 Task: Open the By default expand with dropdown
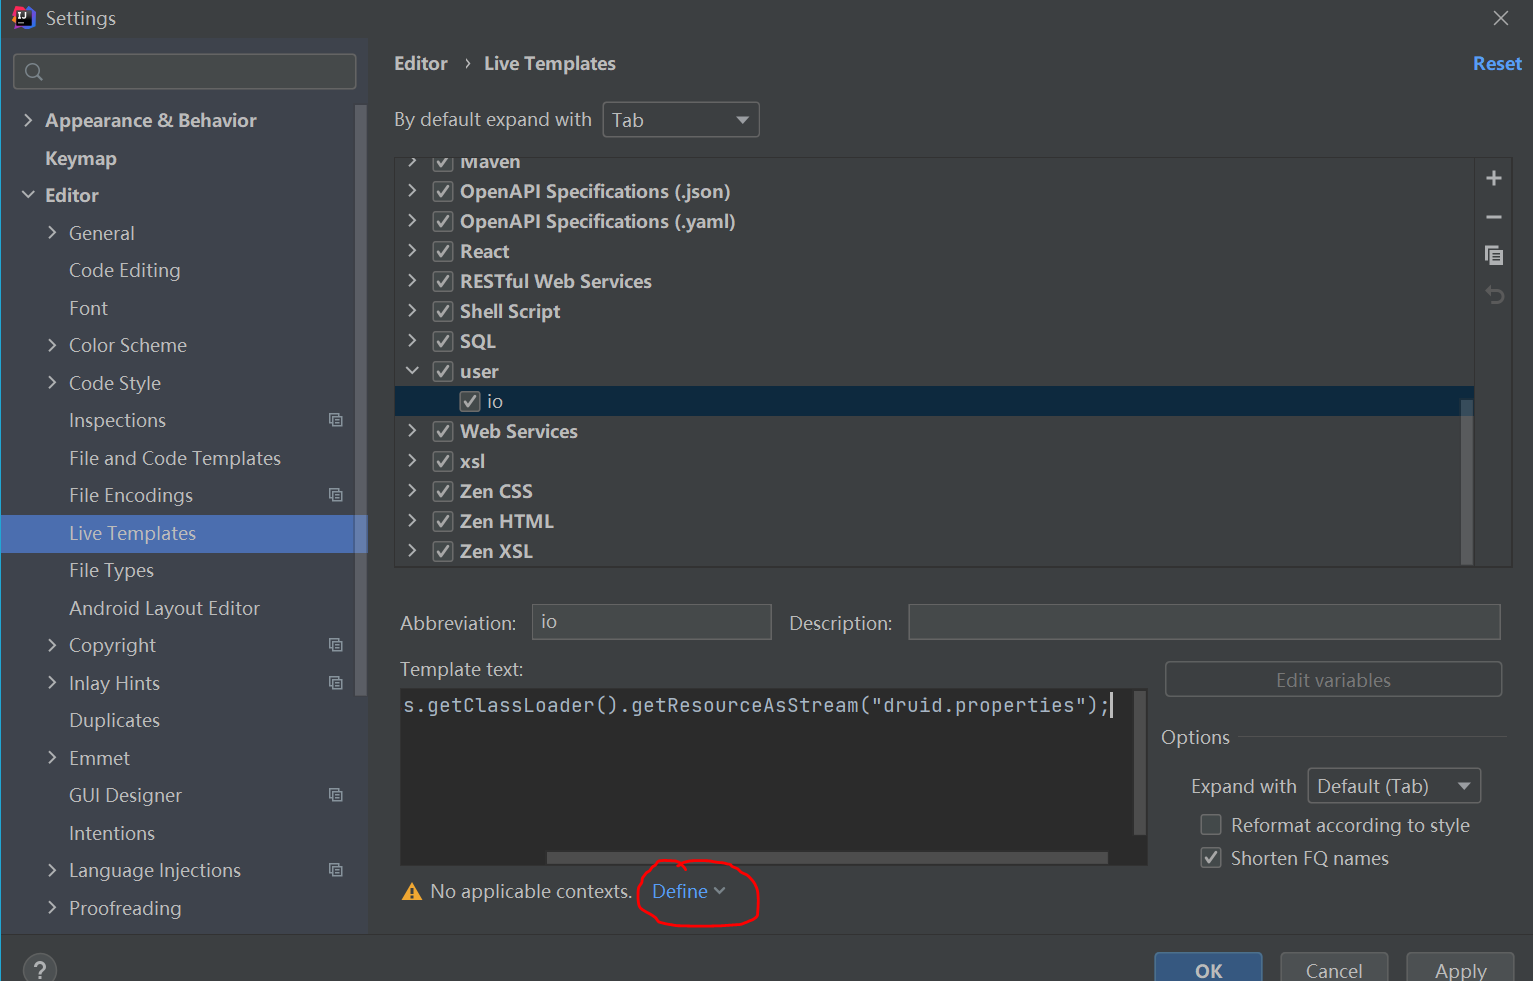(x=681, y=120)
